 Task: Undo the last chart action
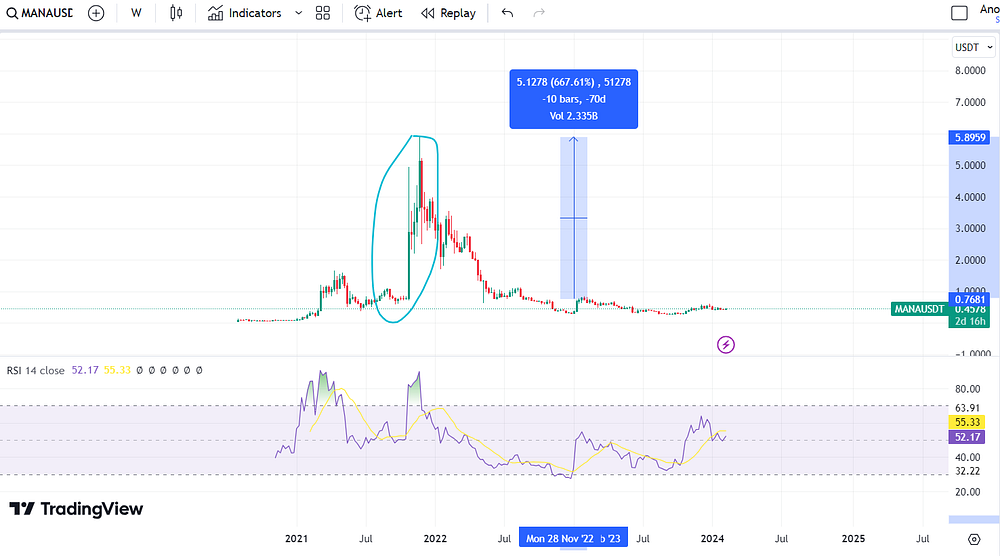[x=507, y=13]
